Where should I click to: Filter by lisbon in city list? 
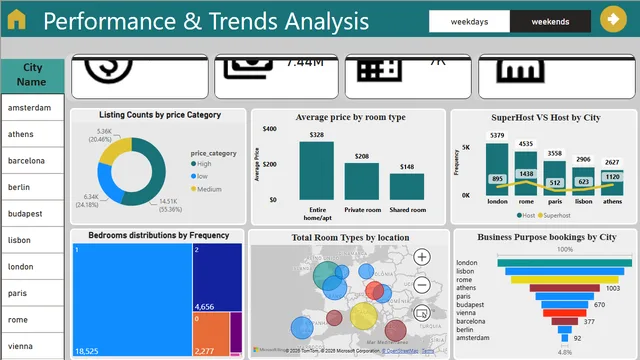coord(33,240)
